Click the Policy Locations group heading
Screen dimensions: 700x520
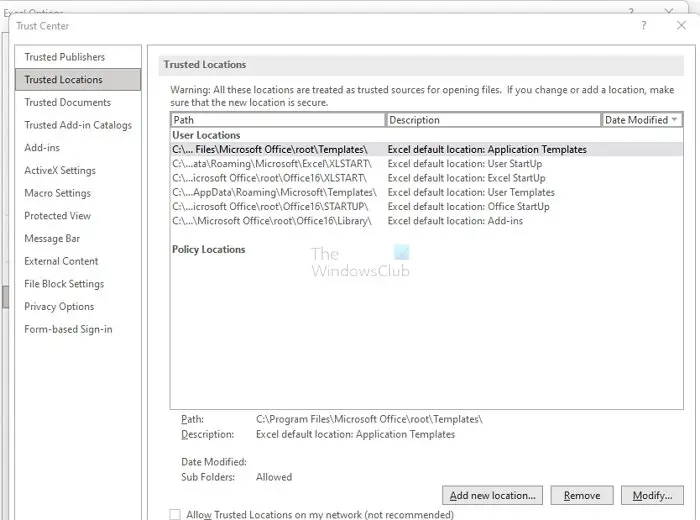coord(208,250)
